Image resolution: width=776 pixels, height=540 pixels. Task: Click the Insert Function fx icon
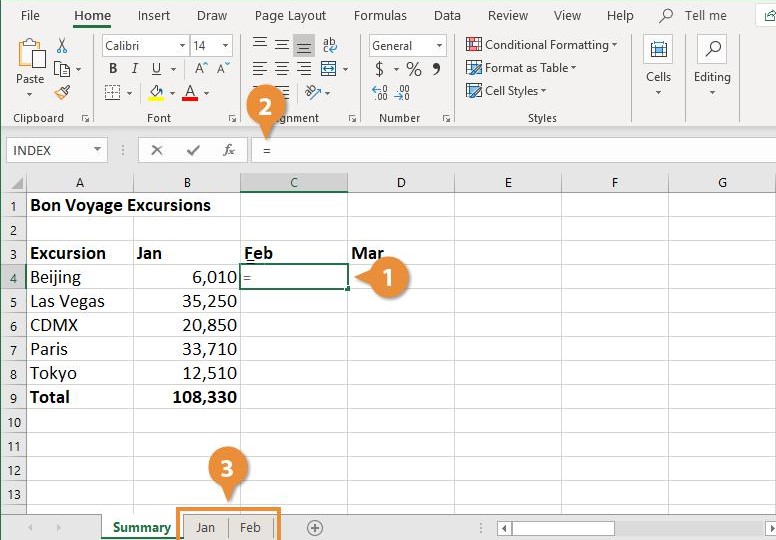[x=229, y=150]
